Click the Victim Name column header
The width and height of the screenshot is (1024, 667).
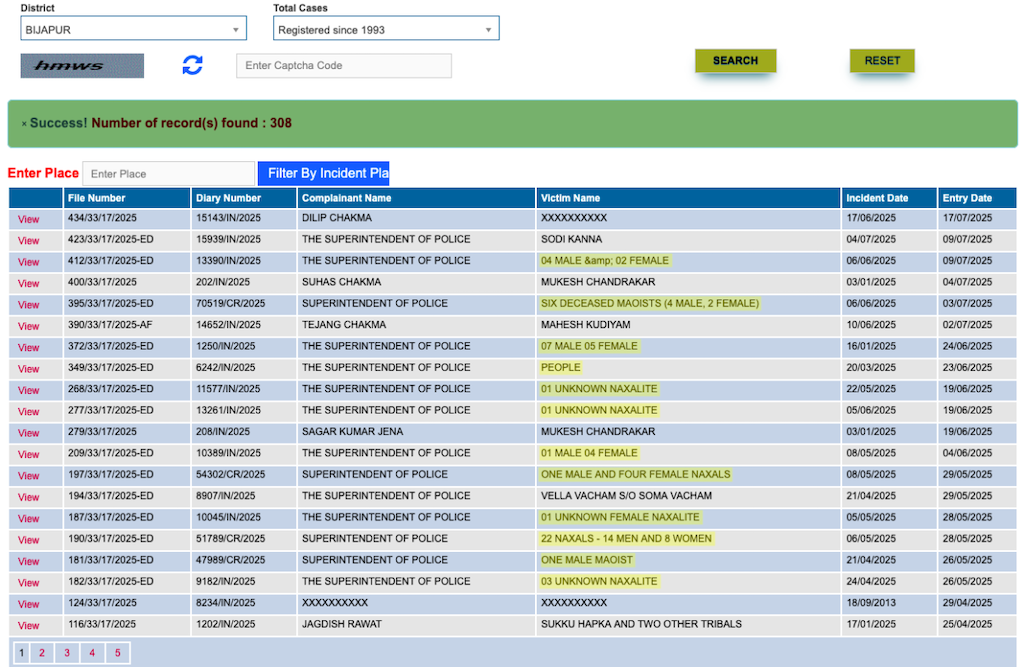570,198
